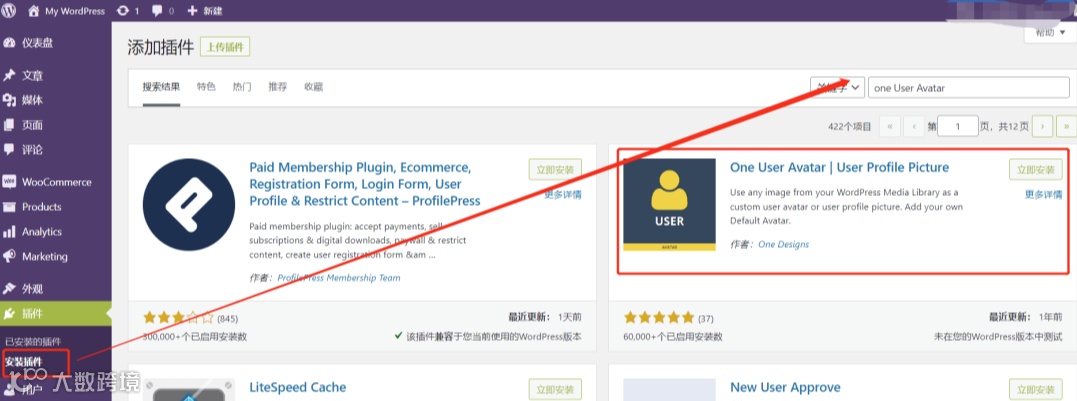Image resolution: width=1077 pixels, height=401 pixels.
Task: Install the One User Avatar plugin
Action: click(x=1035, y=170)
